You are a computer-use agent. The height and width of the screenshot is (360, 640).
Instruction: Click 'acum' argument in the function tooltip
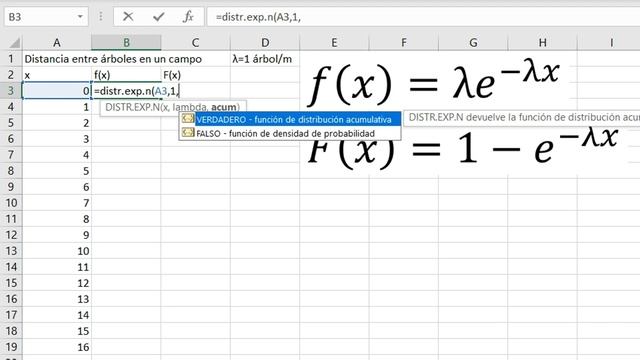click(x=224, y=107)
